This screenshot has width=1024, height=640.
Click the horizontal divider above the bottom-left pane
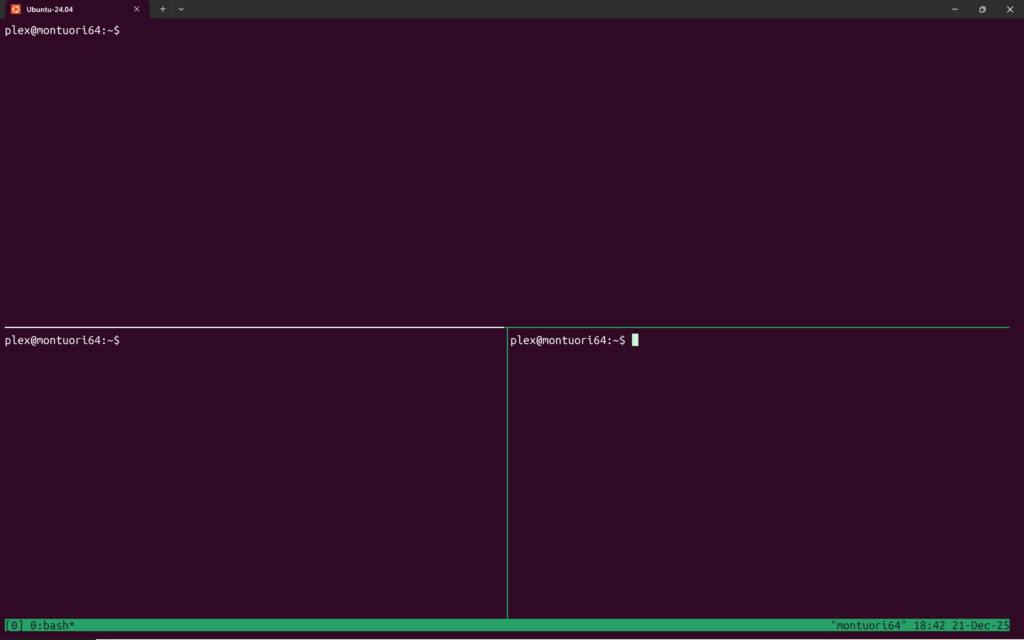tap(250, 327)
